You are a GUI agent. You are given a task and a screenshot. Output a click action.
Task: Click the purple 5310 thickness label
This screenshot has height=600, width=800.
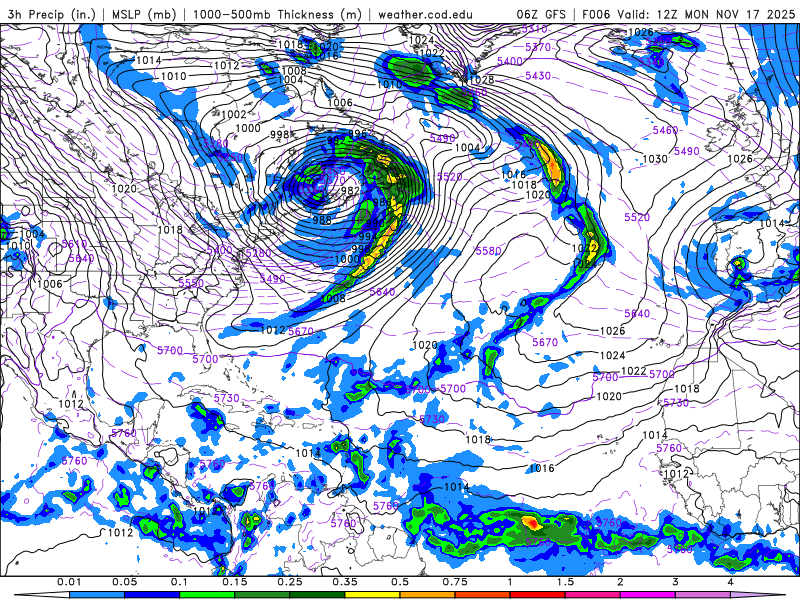click(x=535, y=29)
